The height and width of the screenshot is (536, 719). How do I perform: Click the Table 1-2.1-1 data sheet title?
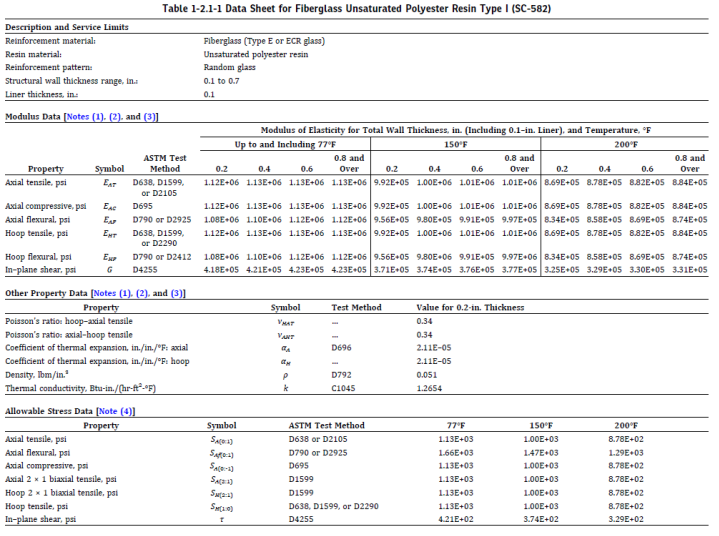coord(359,9)
